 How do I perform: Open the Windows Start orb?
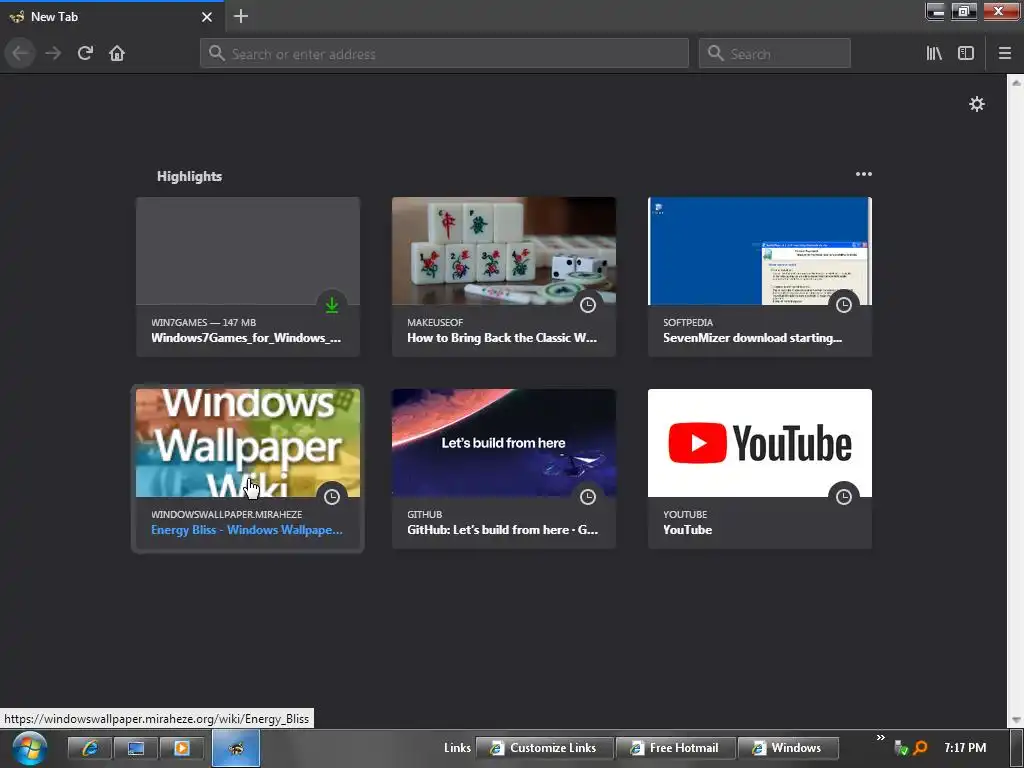tap(29, 748)
